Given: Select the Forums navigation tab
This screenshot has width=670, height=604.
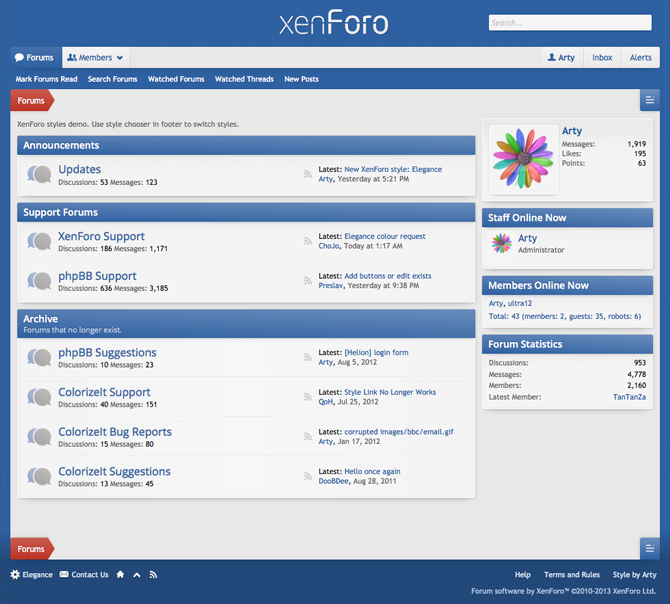Looking at the screenshot, I should click(36, 58).
